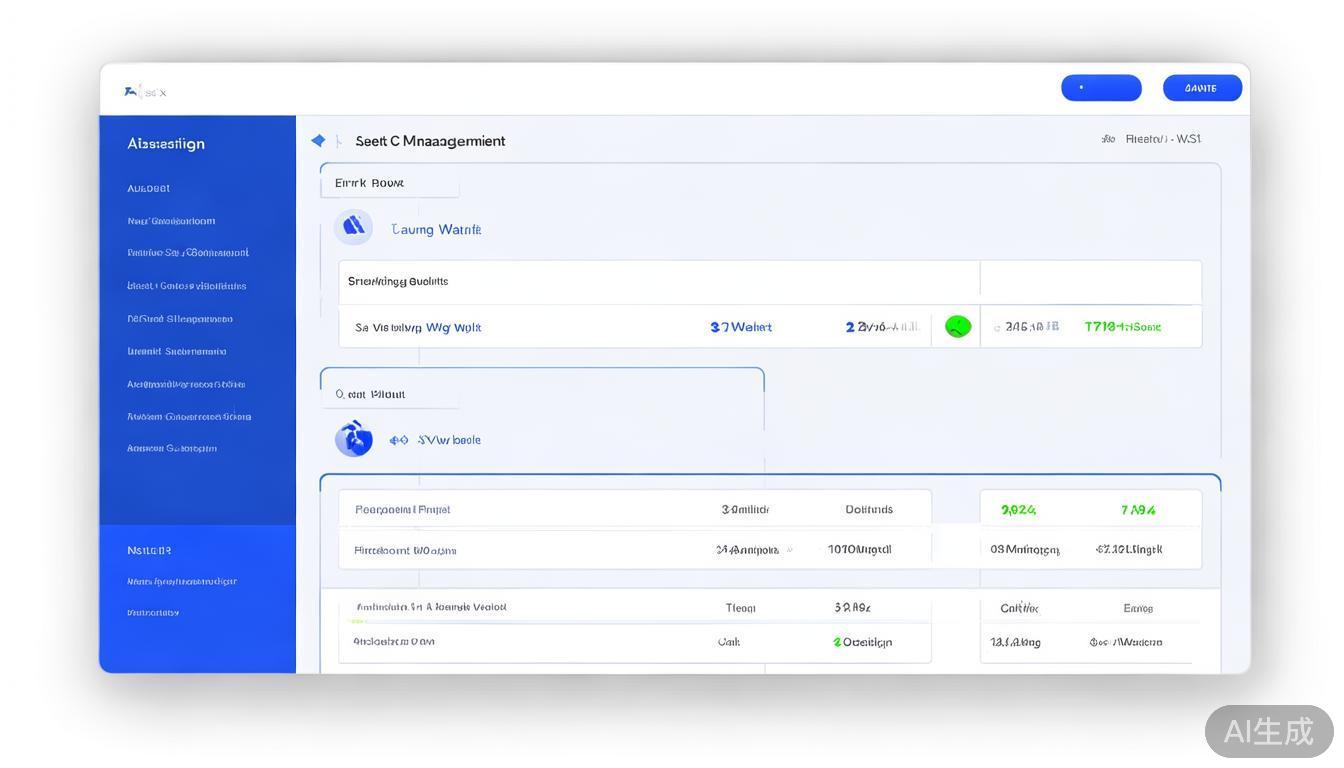1344x768 pixels.
Task: Click the blue diamond icon beside the page title
Action: 318,141
